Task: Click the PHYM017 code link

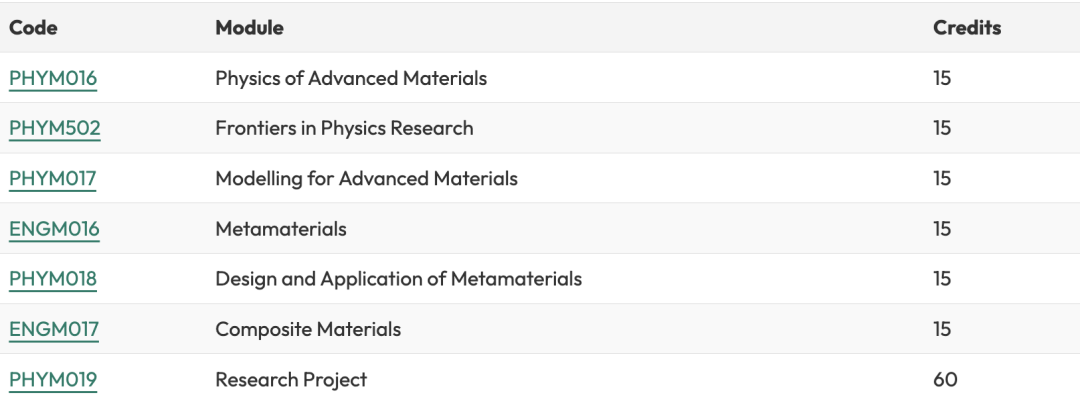Action: click(53, 179)
